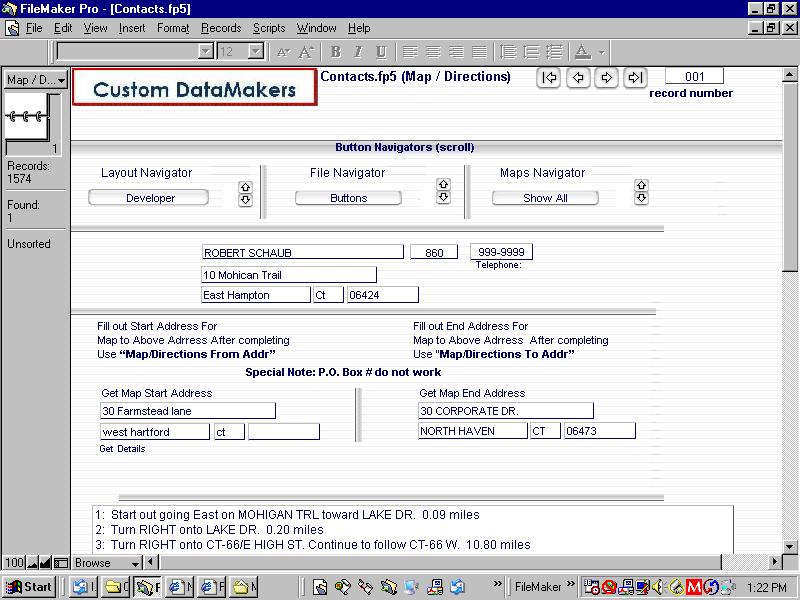The height and width of the screenshot is (600, 800).
Task: Align text left
Action: 410,52
